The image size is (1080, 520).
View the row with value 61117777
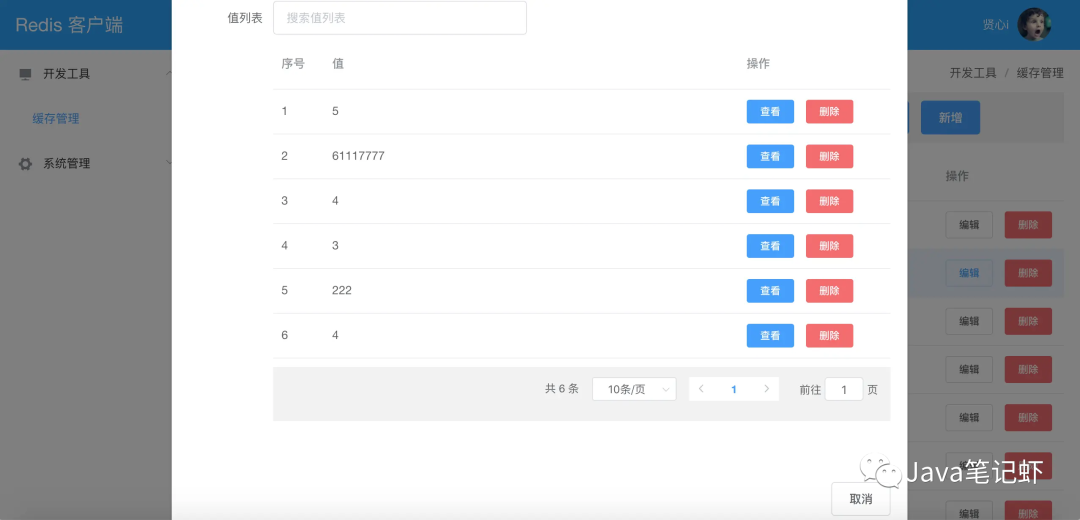pos(770,156)
